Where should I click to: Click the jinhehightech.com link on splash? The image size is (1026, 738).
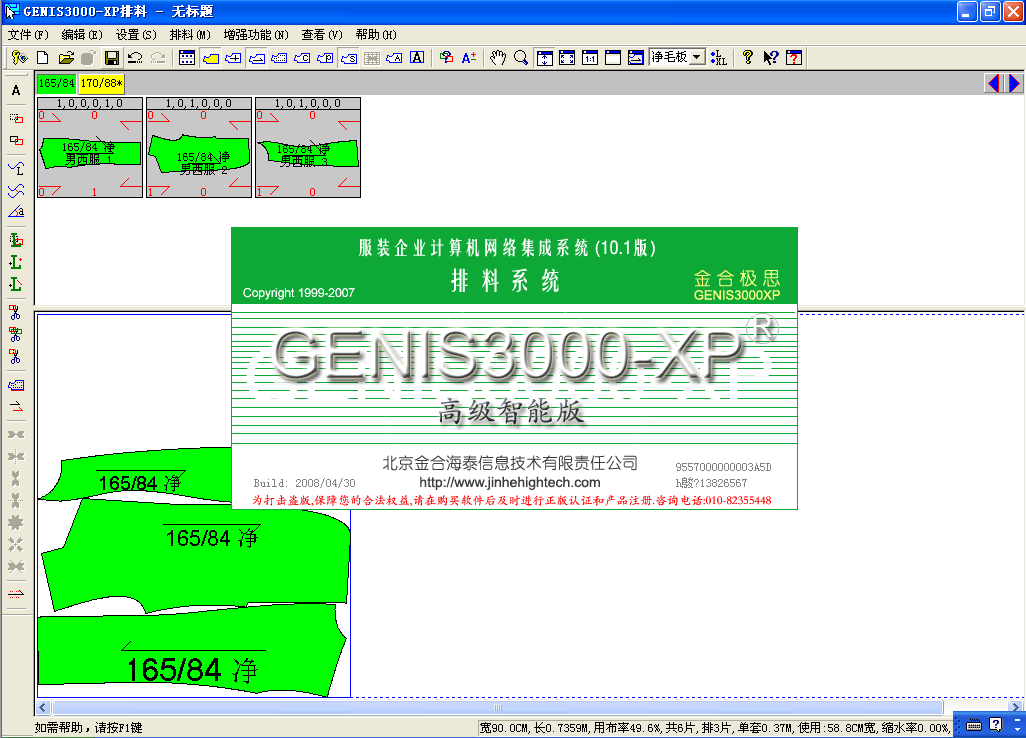tap(510, 483)
